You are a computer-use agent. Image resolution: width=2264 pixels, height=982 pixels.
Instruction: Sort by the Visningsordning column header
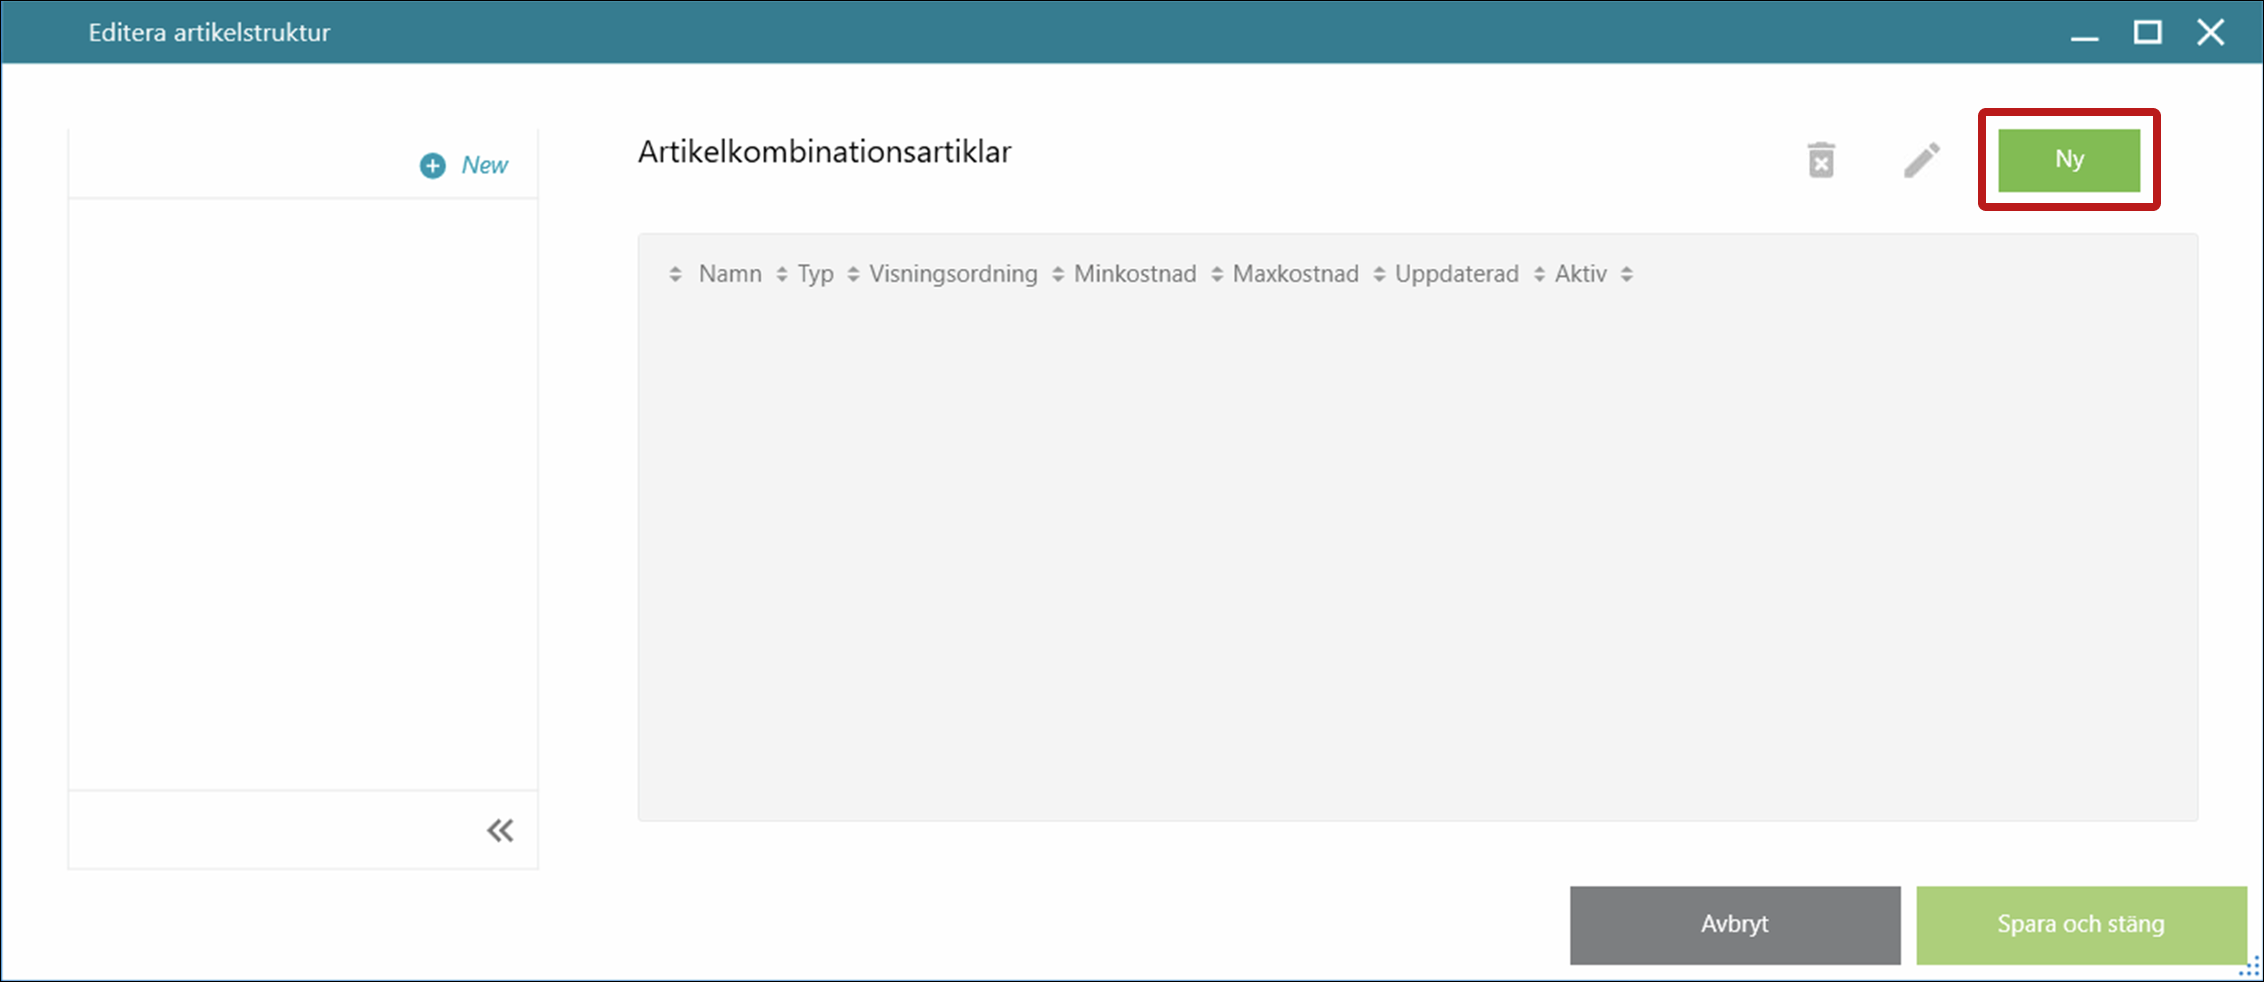pos(952,274)
